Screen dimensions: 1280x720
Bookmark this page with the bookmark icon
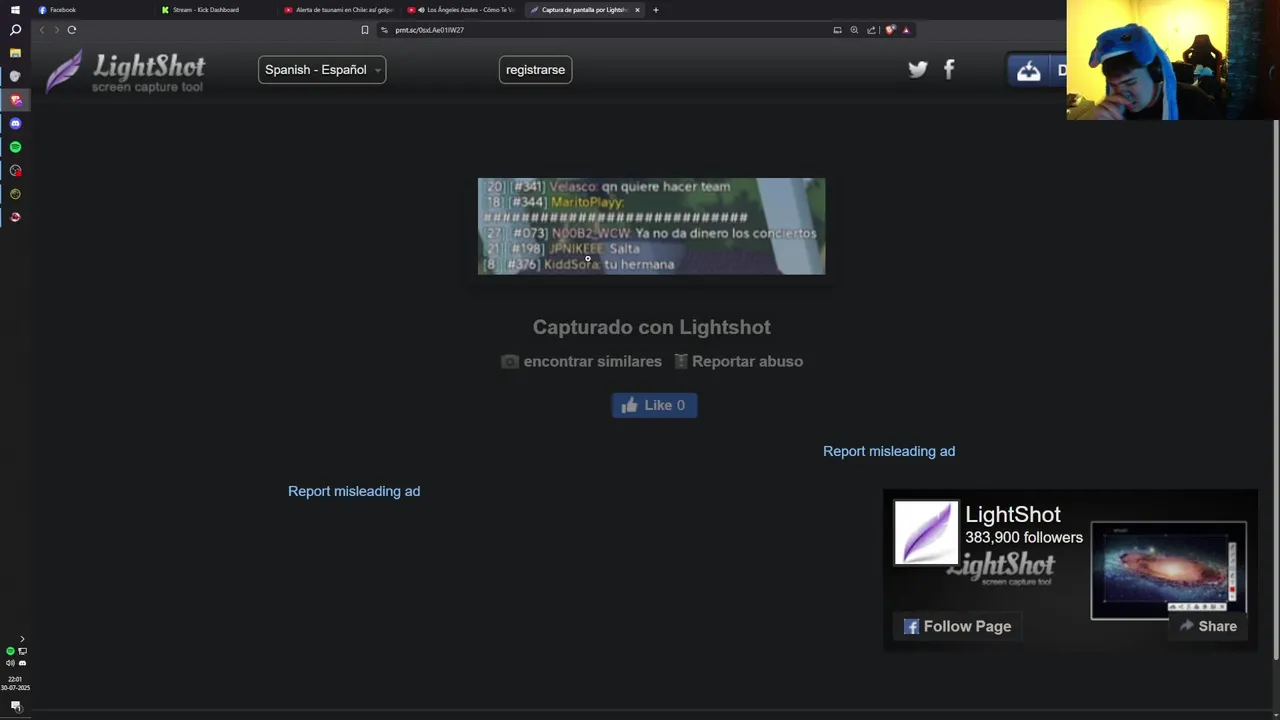365,30
